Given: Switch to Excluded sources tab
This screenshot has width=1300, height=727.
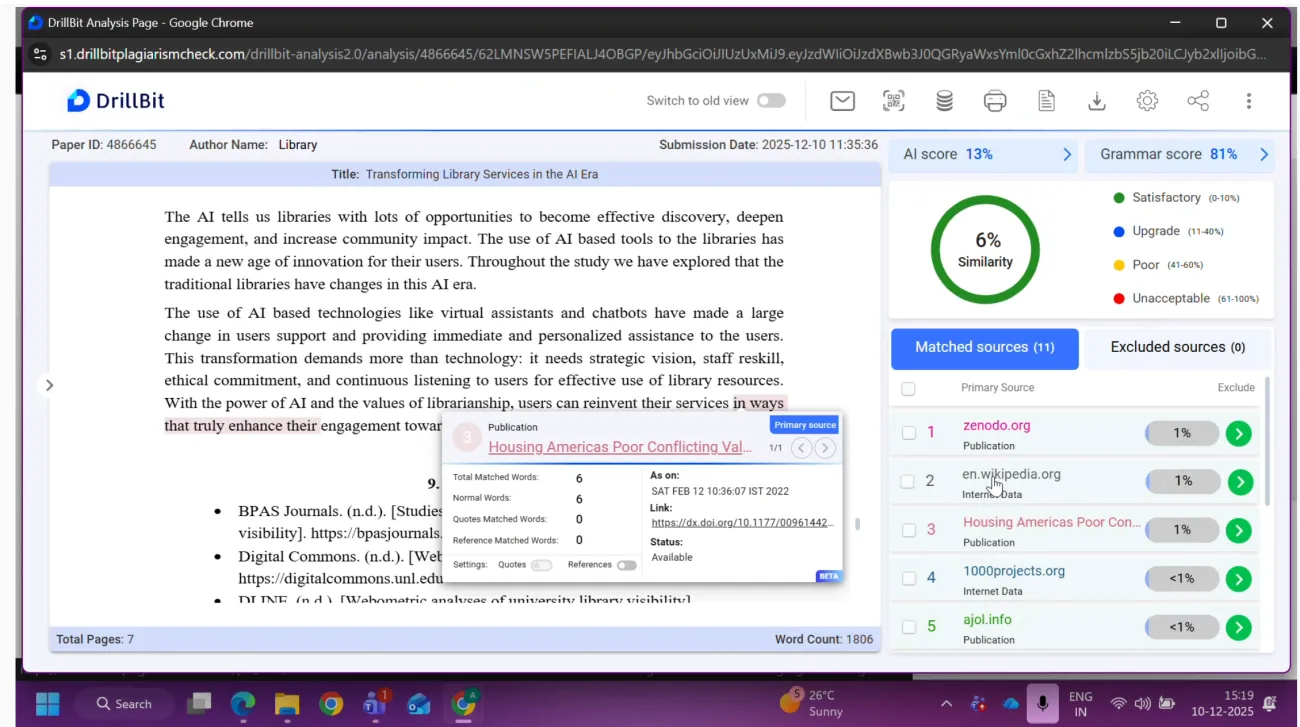Looking at the screenshot, I should 1177,347.
